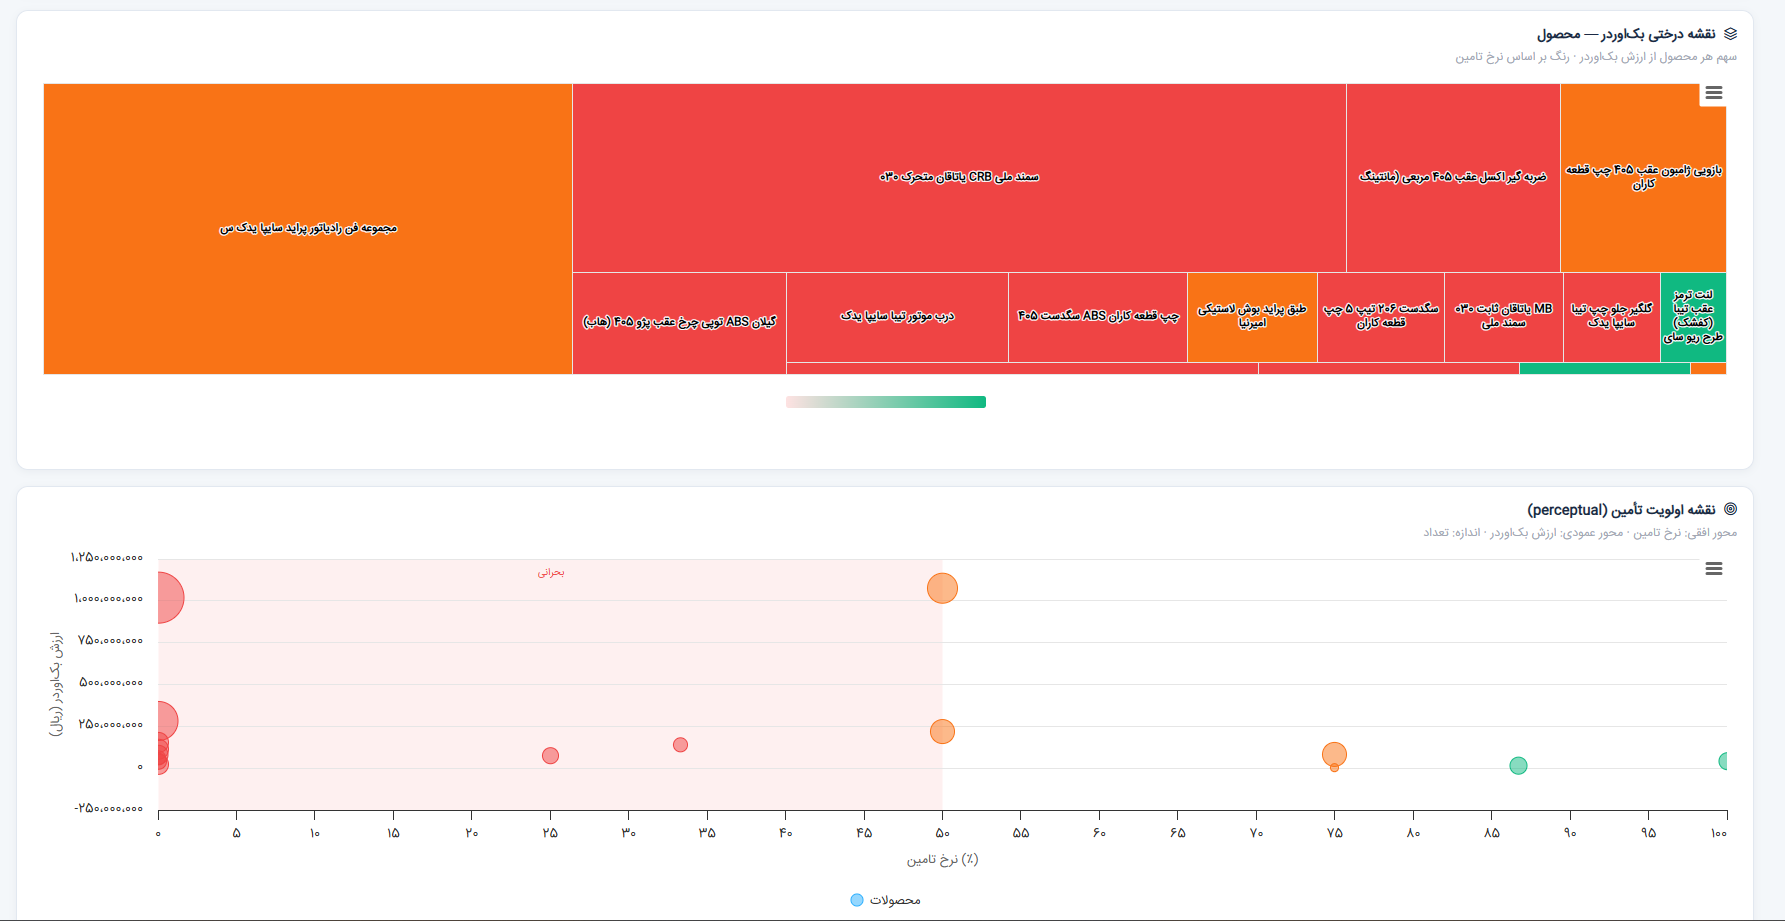The width and height of the screenshot is (1785, 921).
Task: Select the طبق پراید بوش لاستیکی cell
Action: tap(1252, 317)
